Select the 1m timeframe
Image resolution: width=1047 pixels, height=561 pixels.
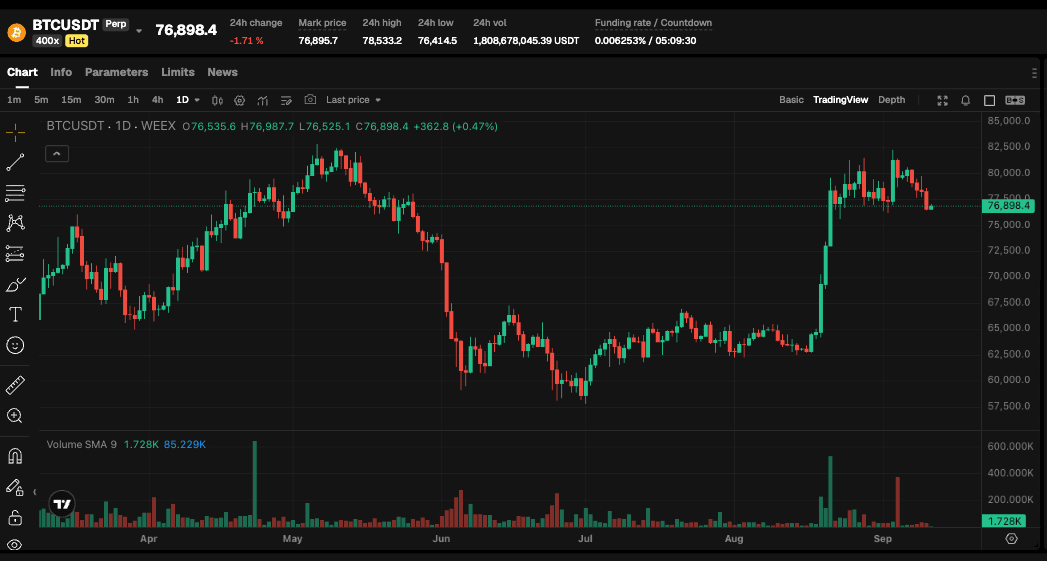point(14,100)
